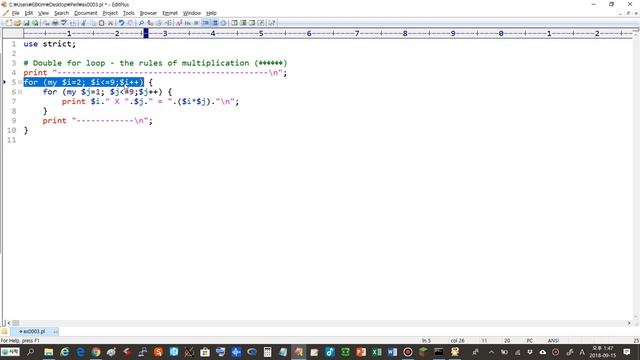Open the Browser menu
This screenshot has width=640, height=360.
tap(148, 13)
